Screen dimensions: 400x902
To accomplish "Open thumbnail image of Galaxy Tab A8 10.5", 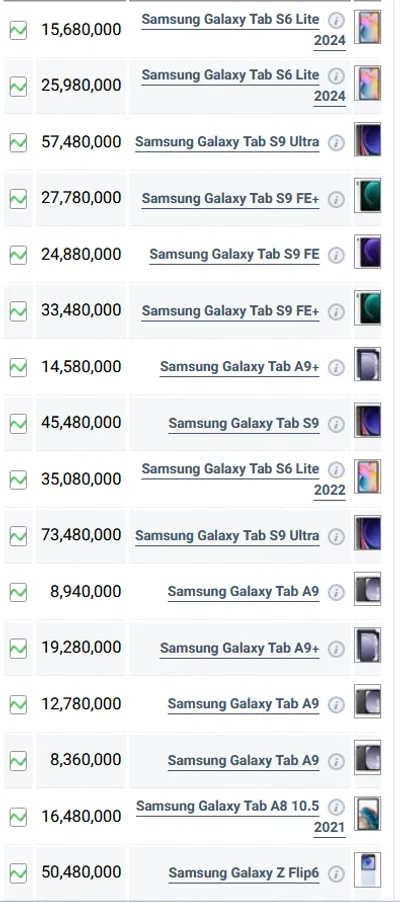I will coord(367,813).
